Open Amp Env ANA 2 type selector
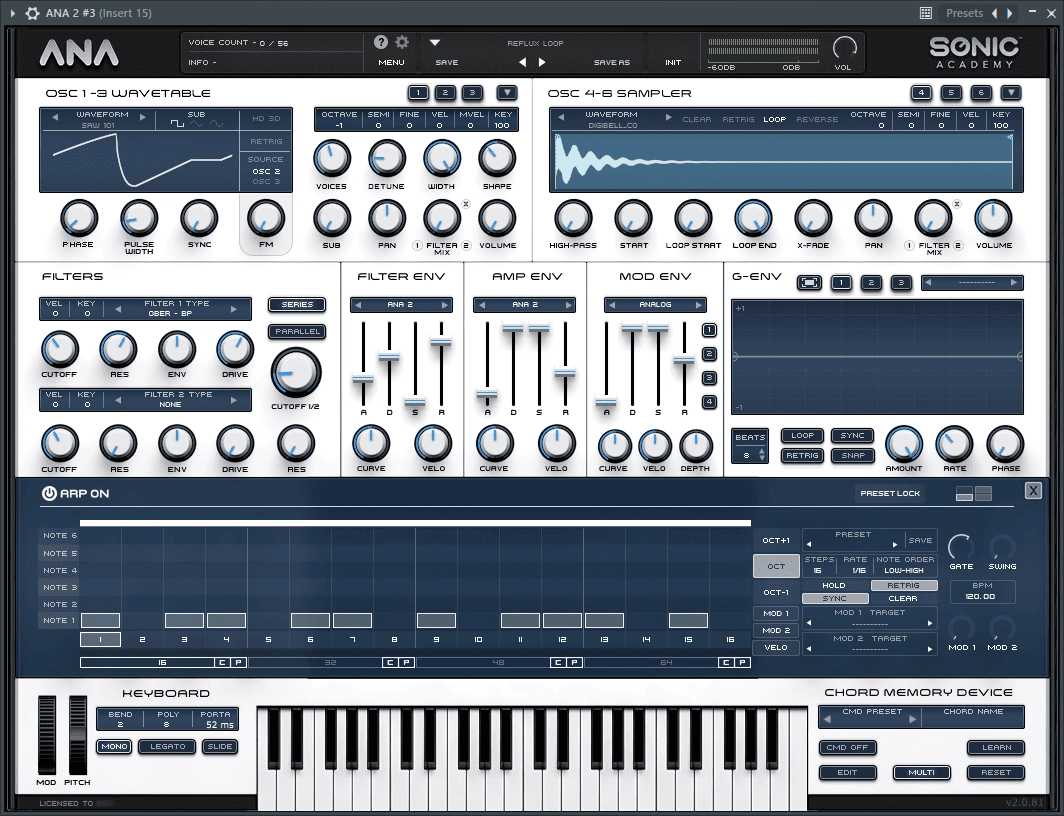The width and height of the screenshot is (1064, 816). point(525,305)
